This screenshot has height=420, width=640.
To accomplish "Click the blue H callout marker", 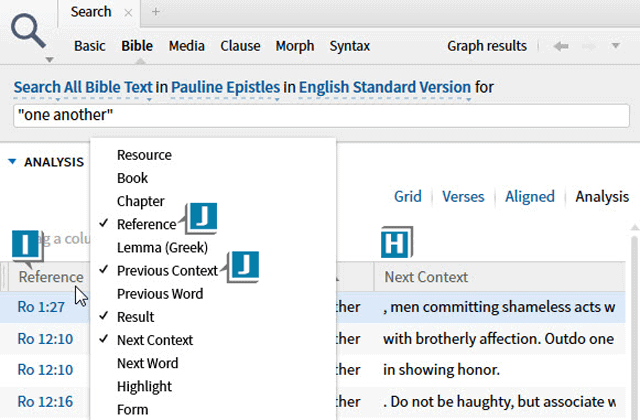I will (396, 243).
